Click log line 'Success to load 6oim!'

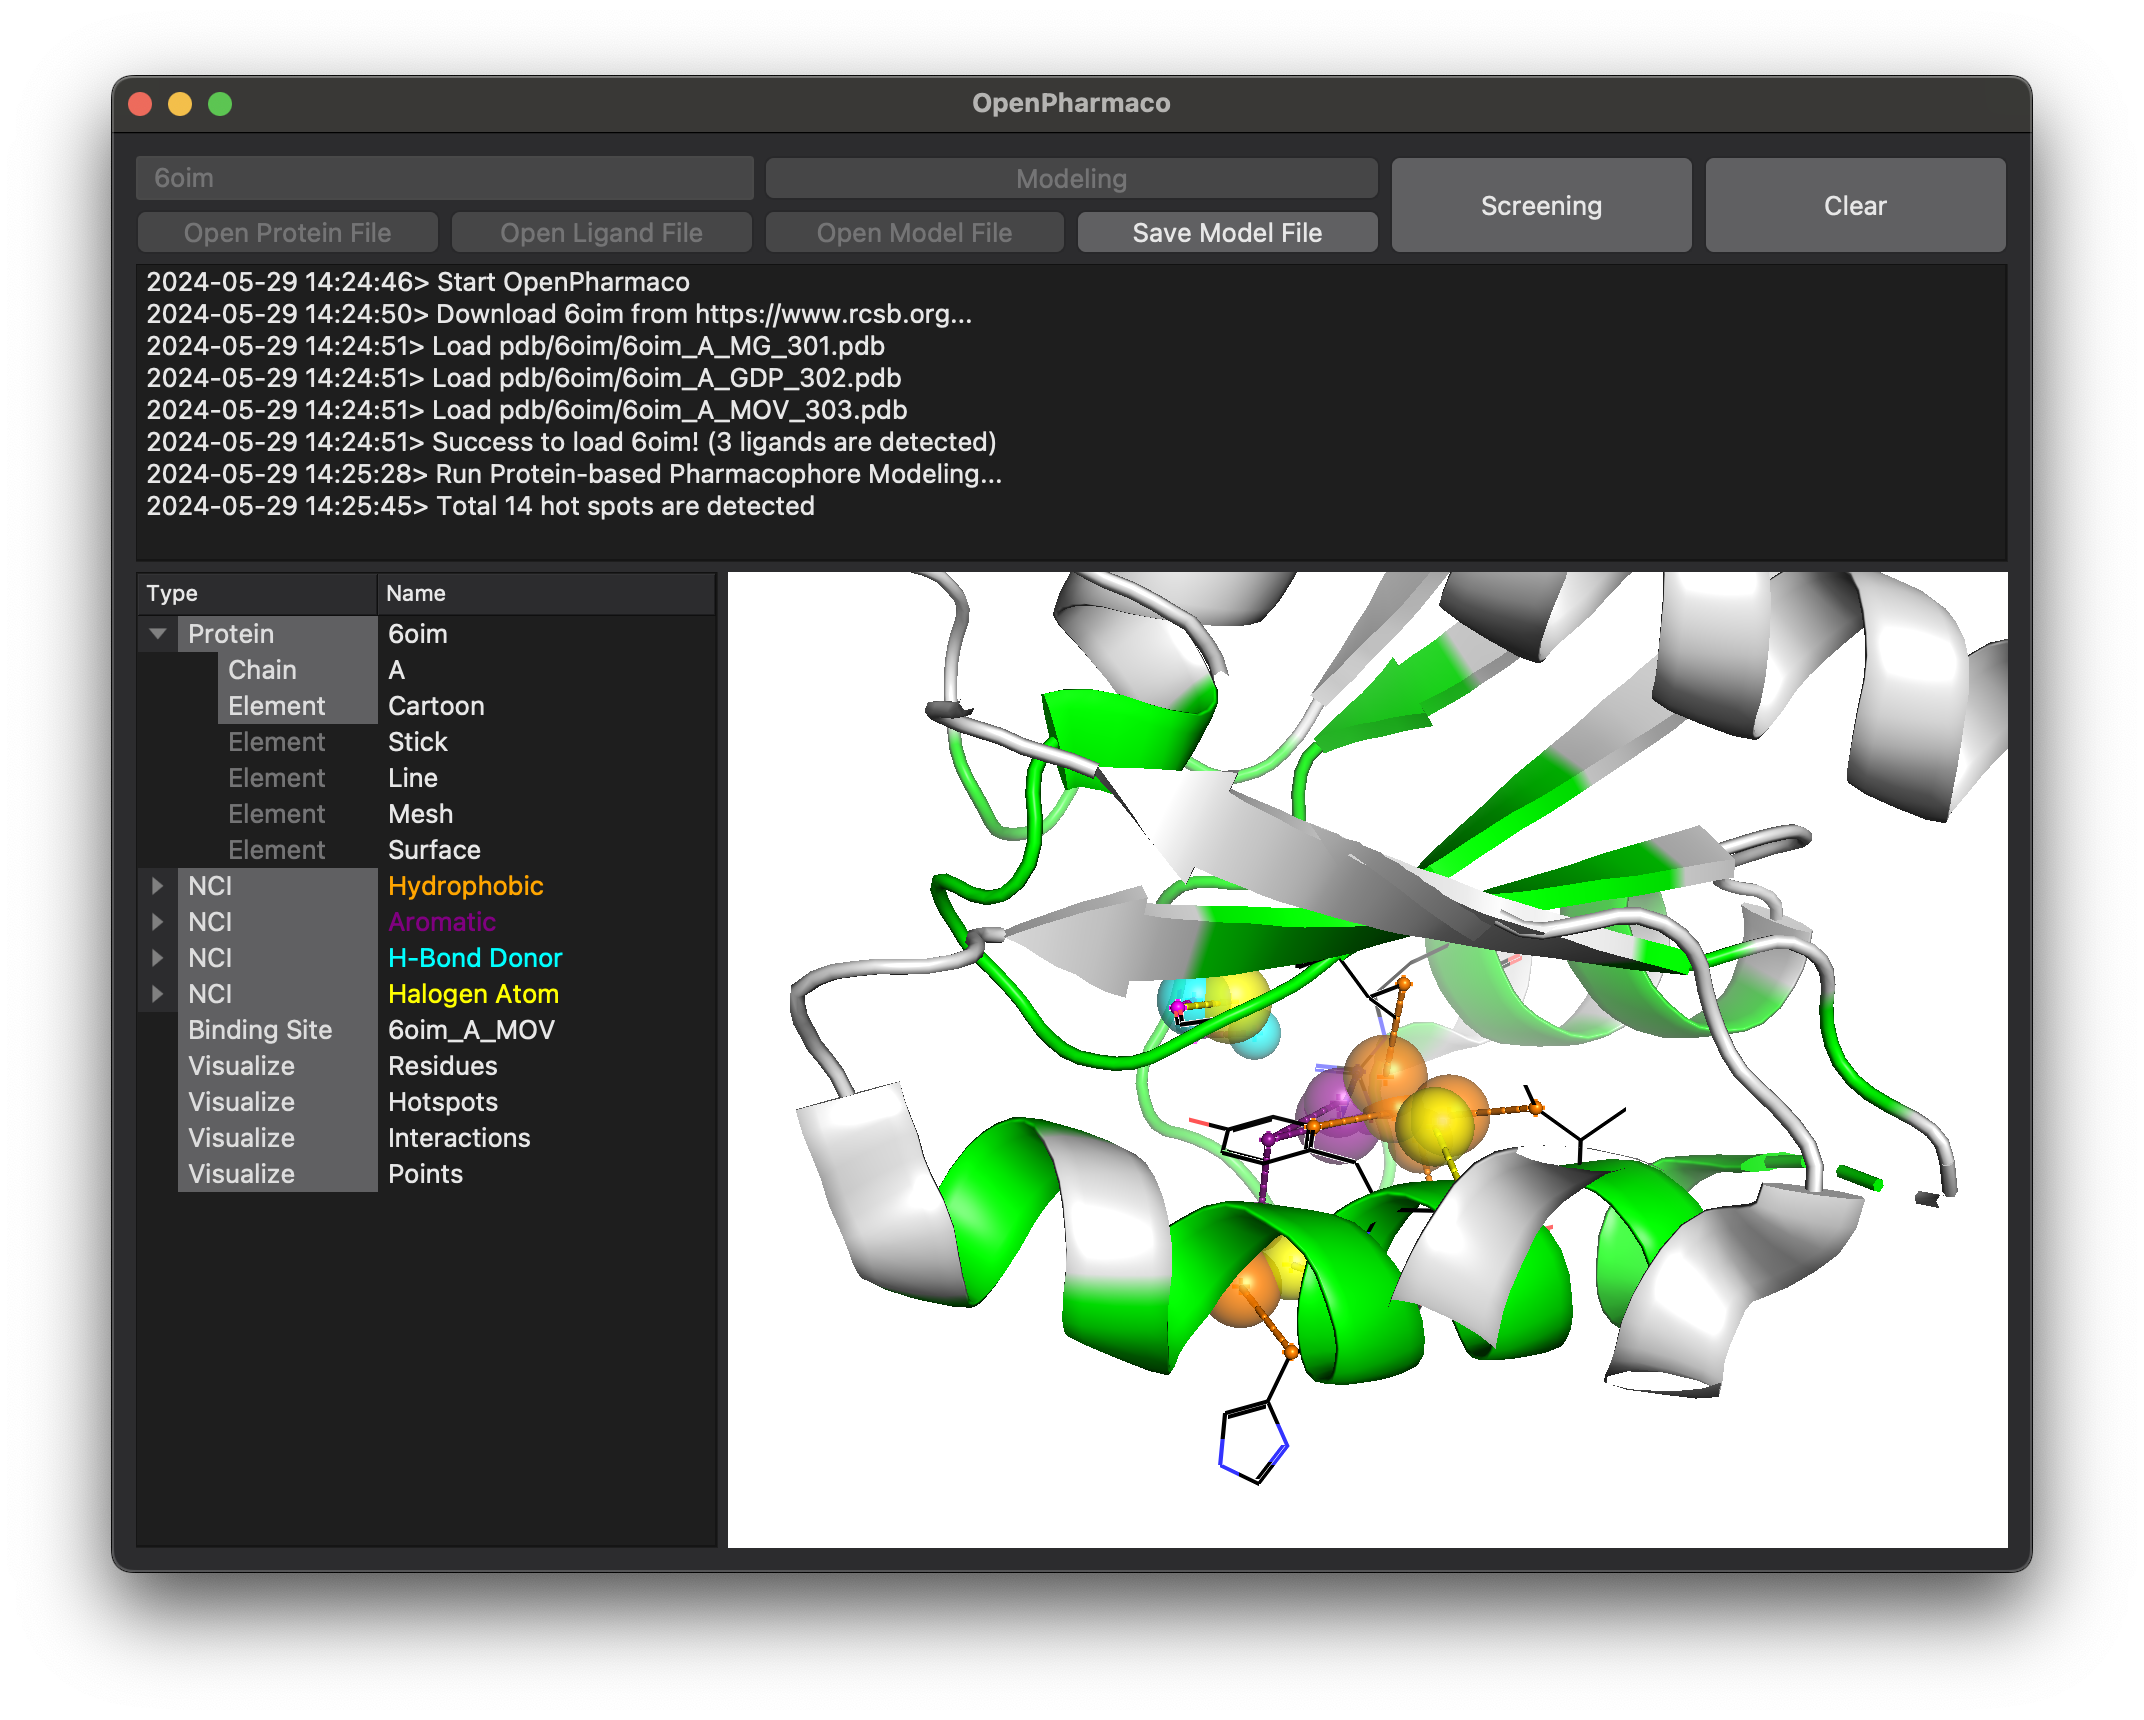(x=571, y=442)
